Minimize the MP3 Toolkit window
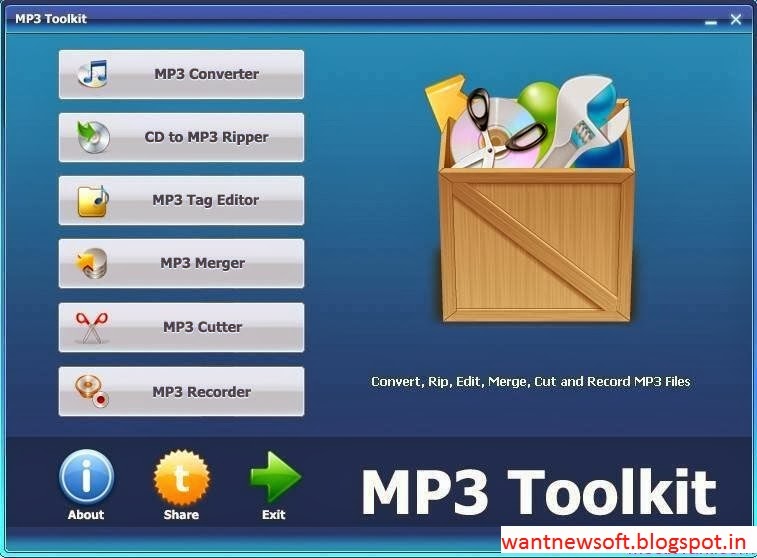This screenshot has height=558, width=757. [x=711, y=22]
